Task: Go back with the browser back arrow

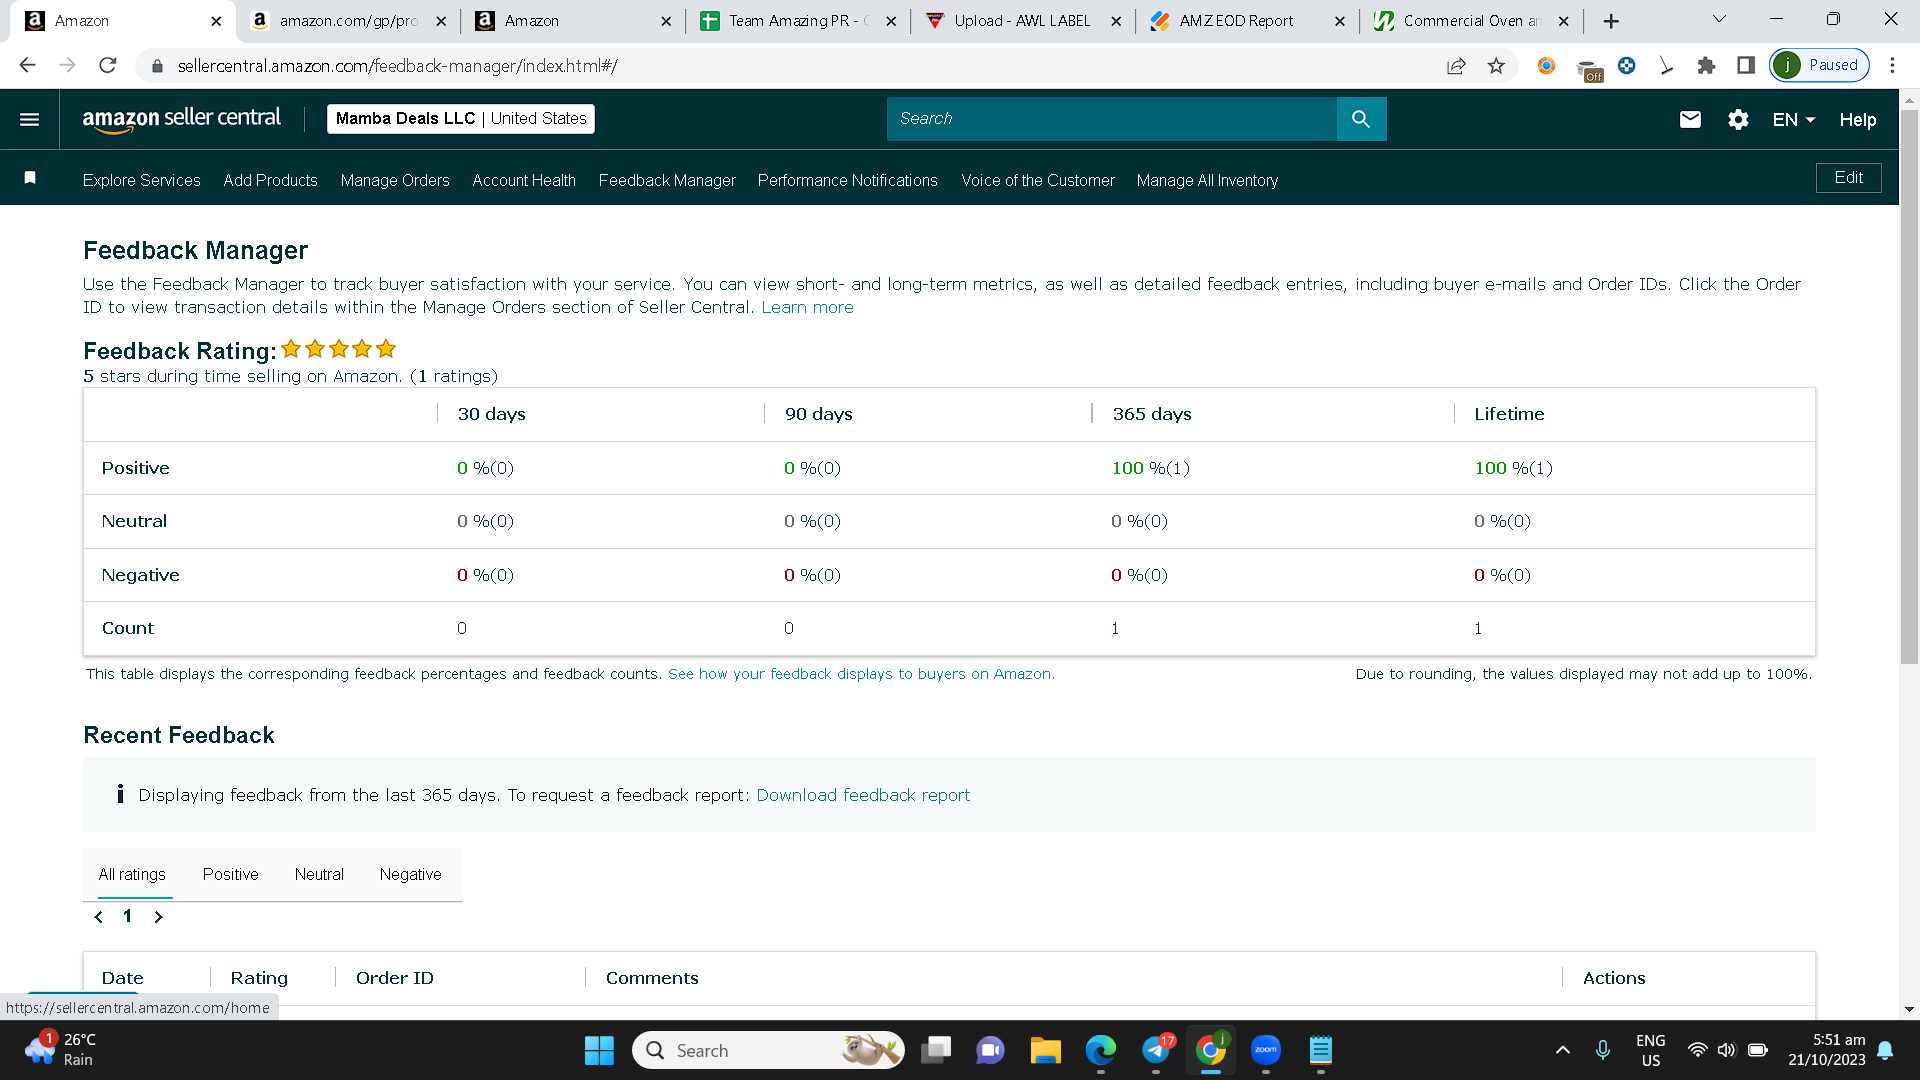Action: tap(27, 65)
